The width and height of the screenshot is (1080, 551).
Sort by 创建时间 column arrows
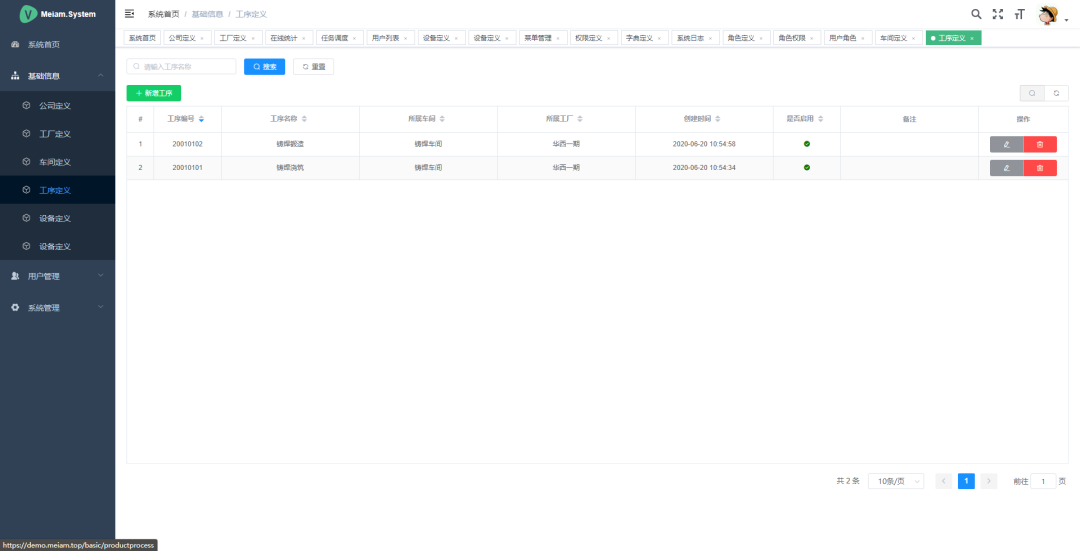[x=718, y=119]
